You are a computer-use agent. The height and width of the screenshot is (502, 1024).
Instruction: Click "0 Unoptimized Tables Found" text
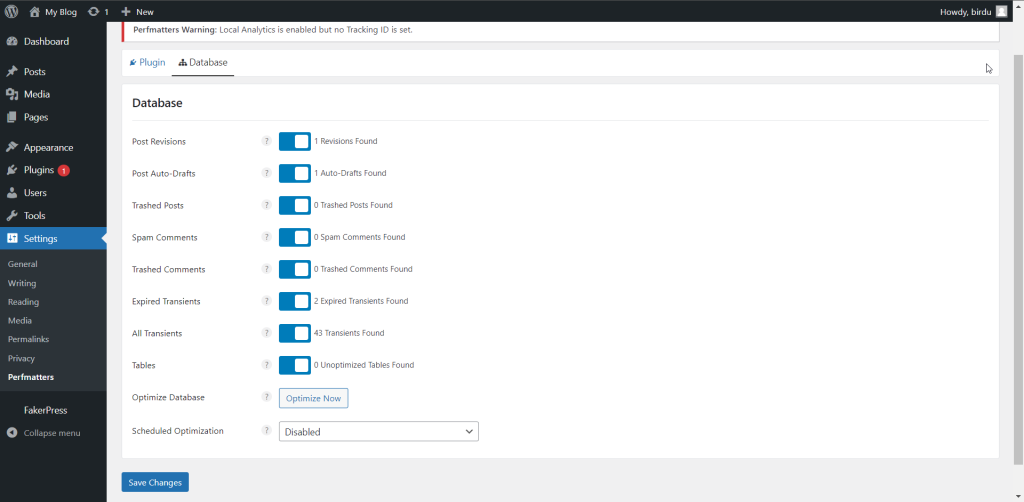click(x=364, y=365)
